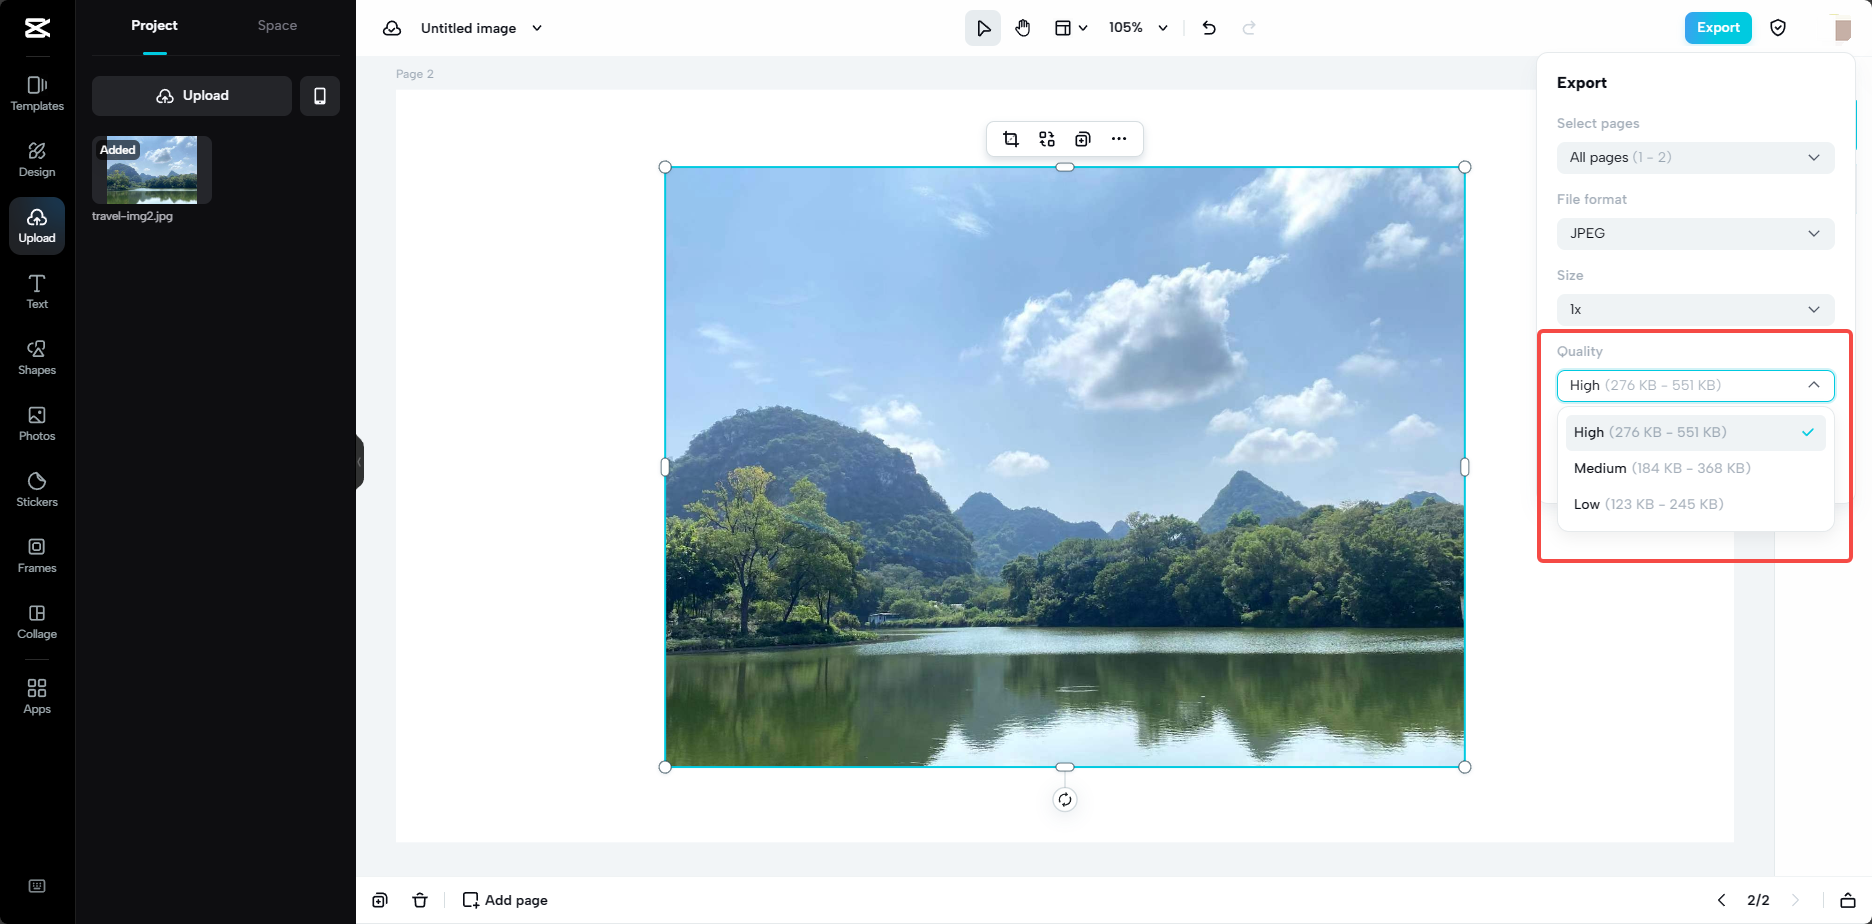The height and width of the screenshot is (924, 1872).
Task: Click the replace image icon in floating toolbar
Action: (1047, 139)
